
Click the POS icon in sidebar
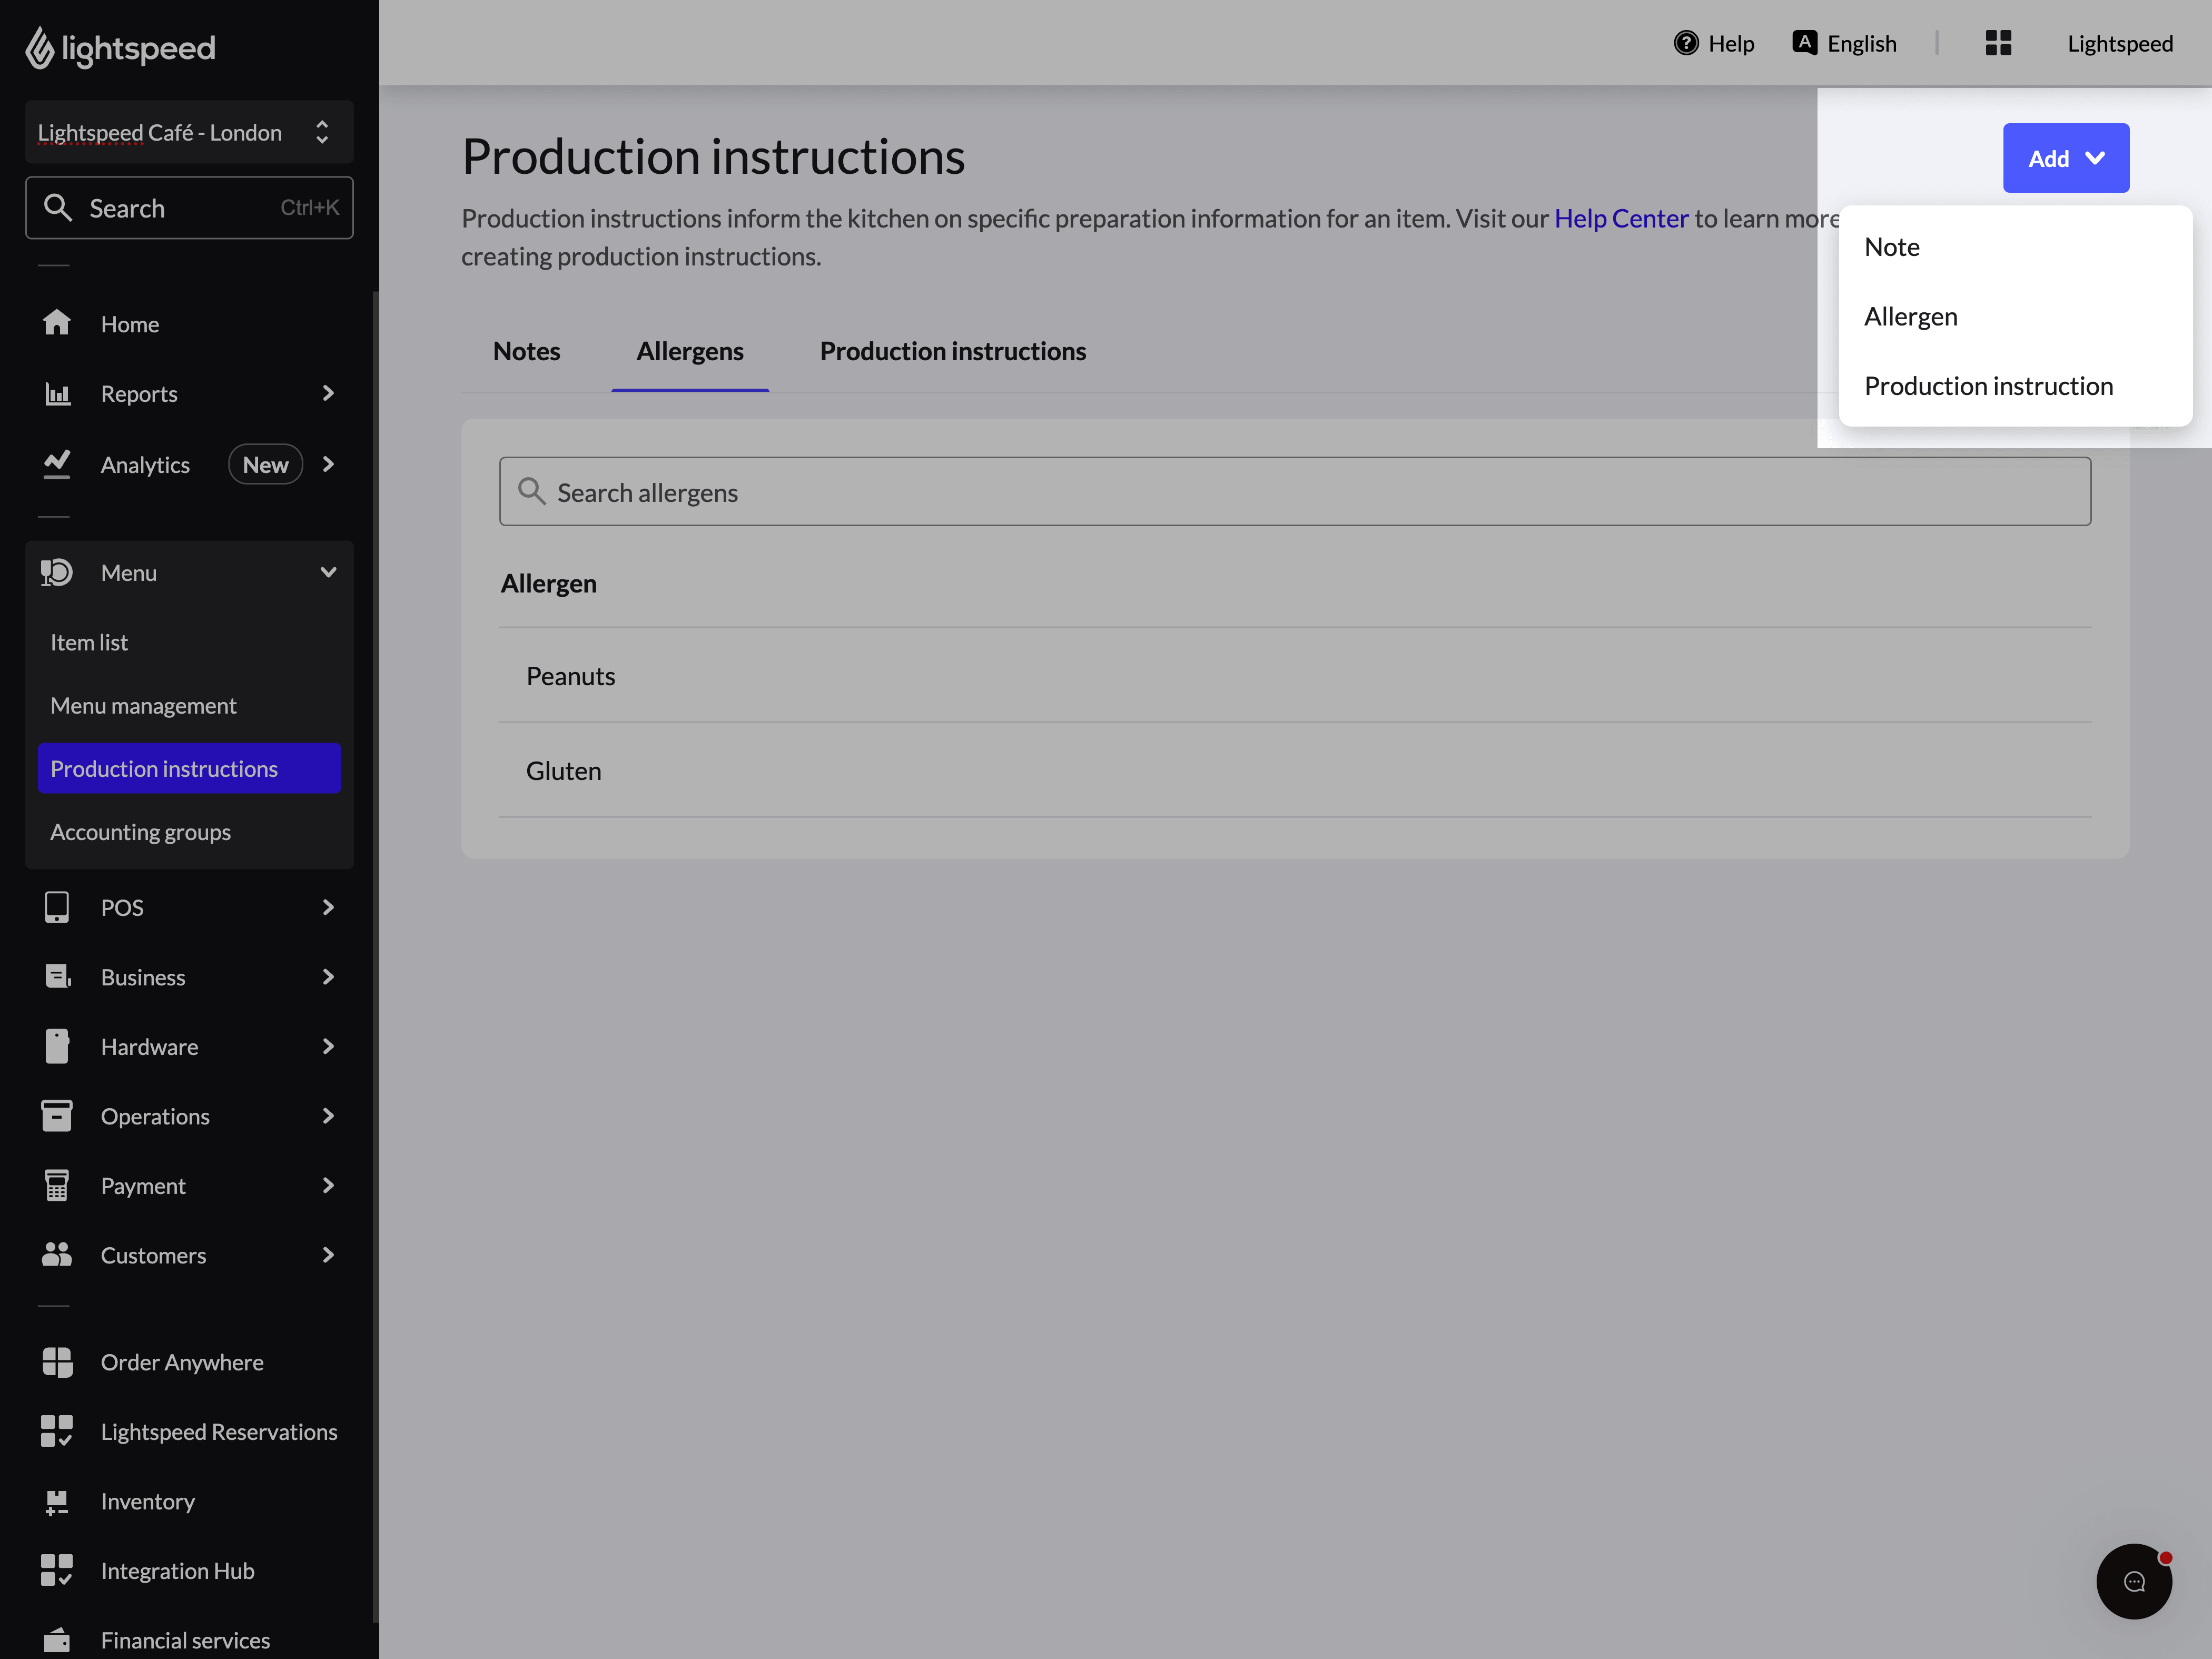(x=57, y=907)
